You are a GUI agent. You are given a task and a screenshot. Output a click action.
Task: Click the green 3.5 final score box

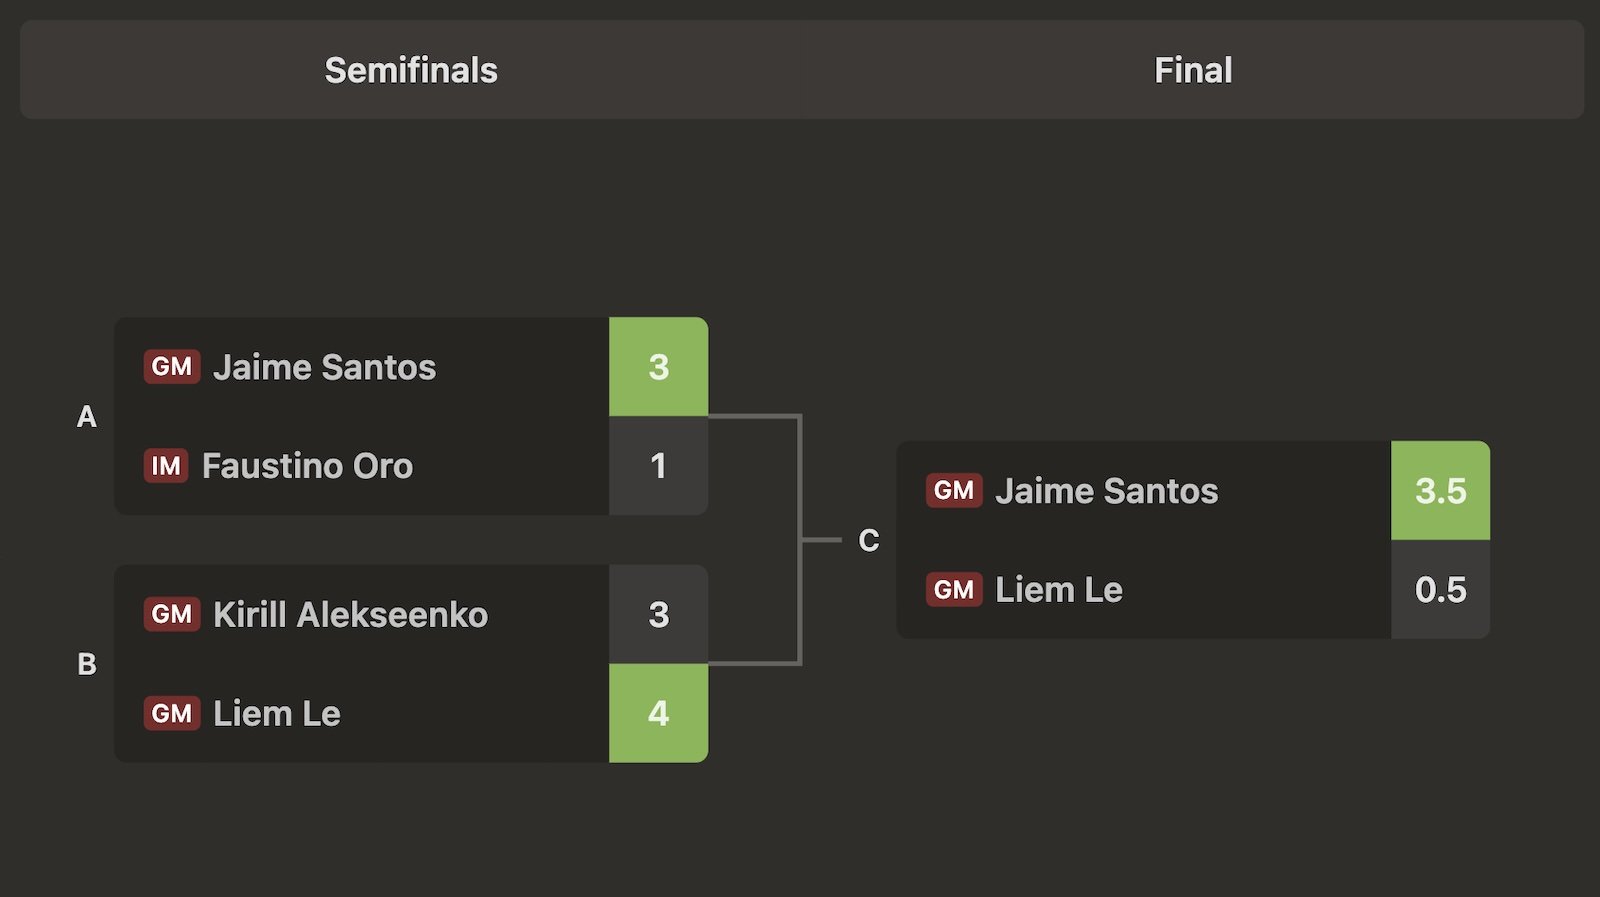(1440, 491)
